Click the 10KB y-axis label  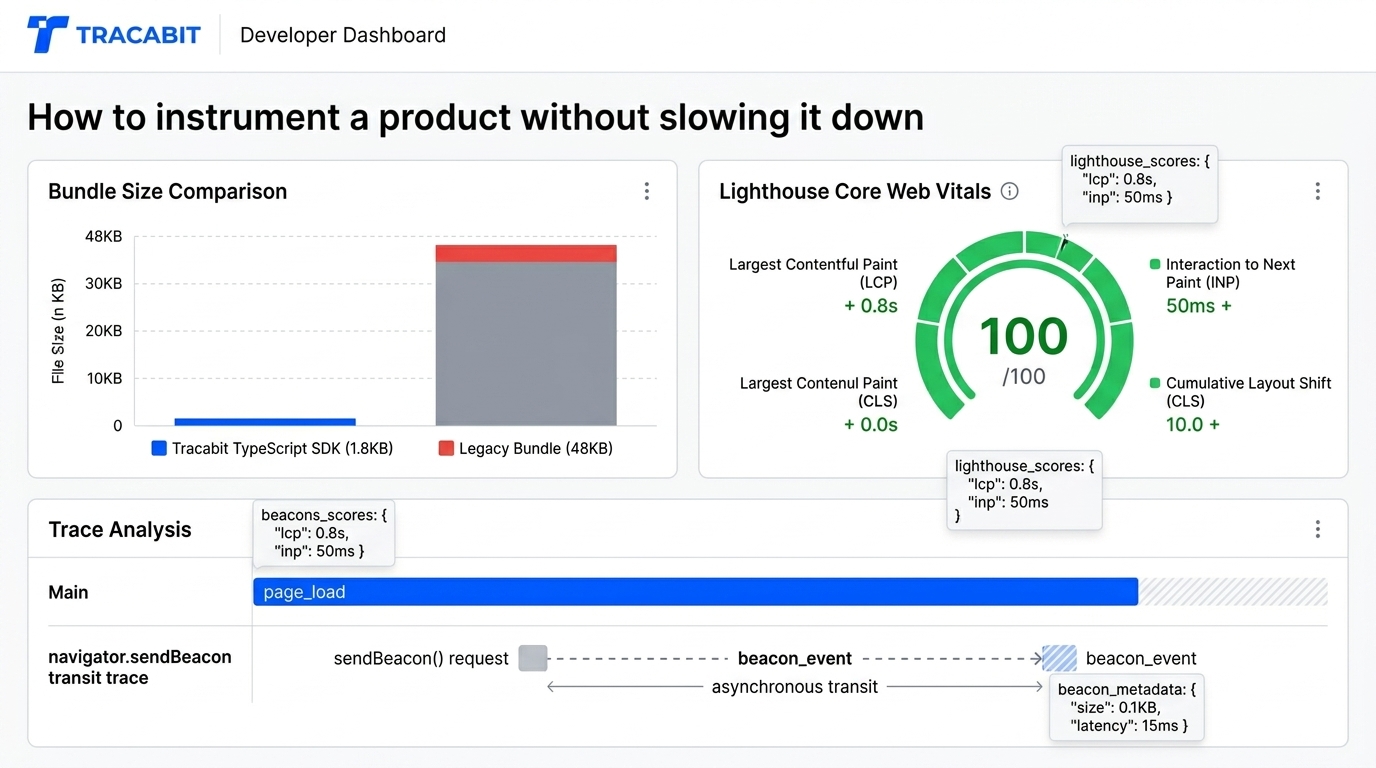pyautogui.click(x=103, y=378)
